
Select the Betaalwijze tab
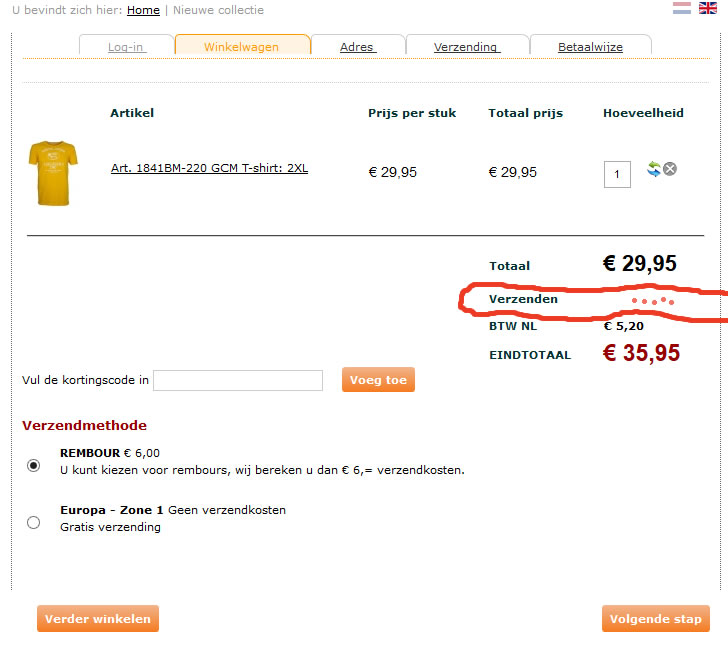coord(589,47)
